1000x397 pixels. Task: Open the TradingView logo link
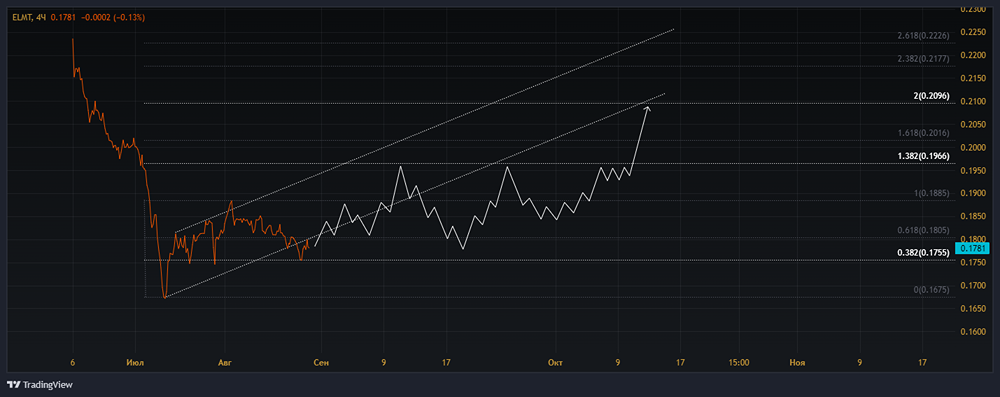[40, 385]
